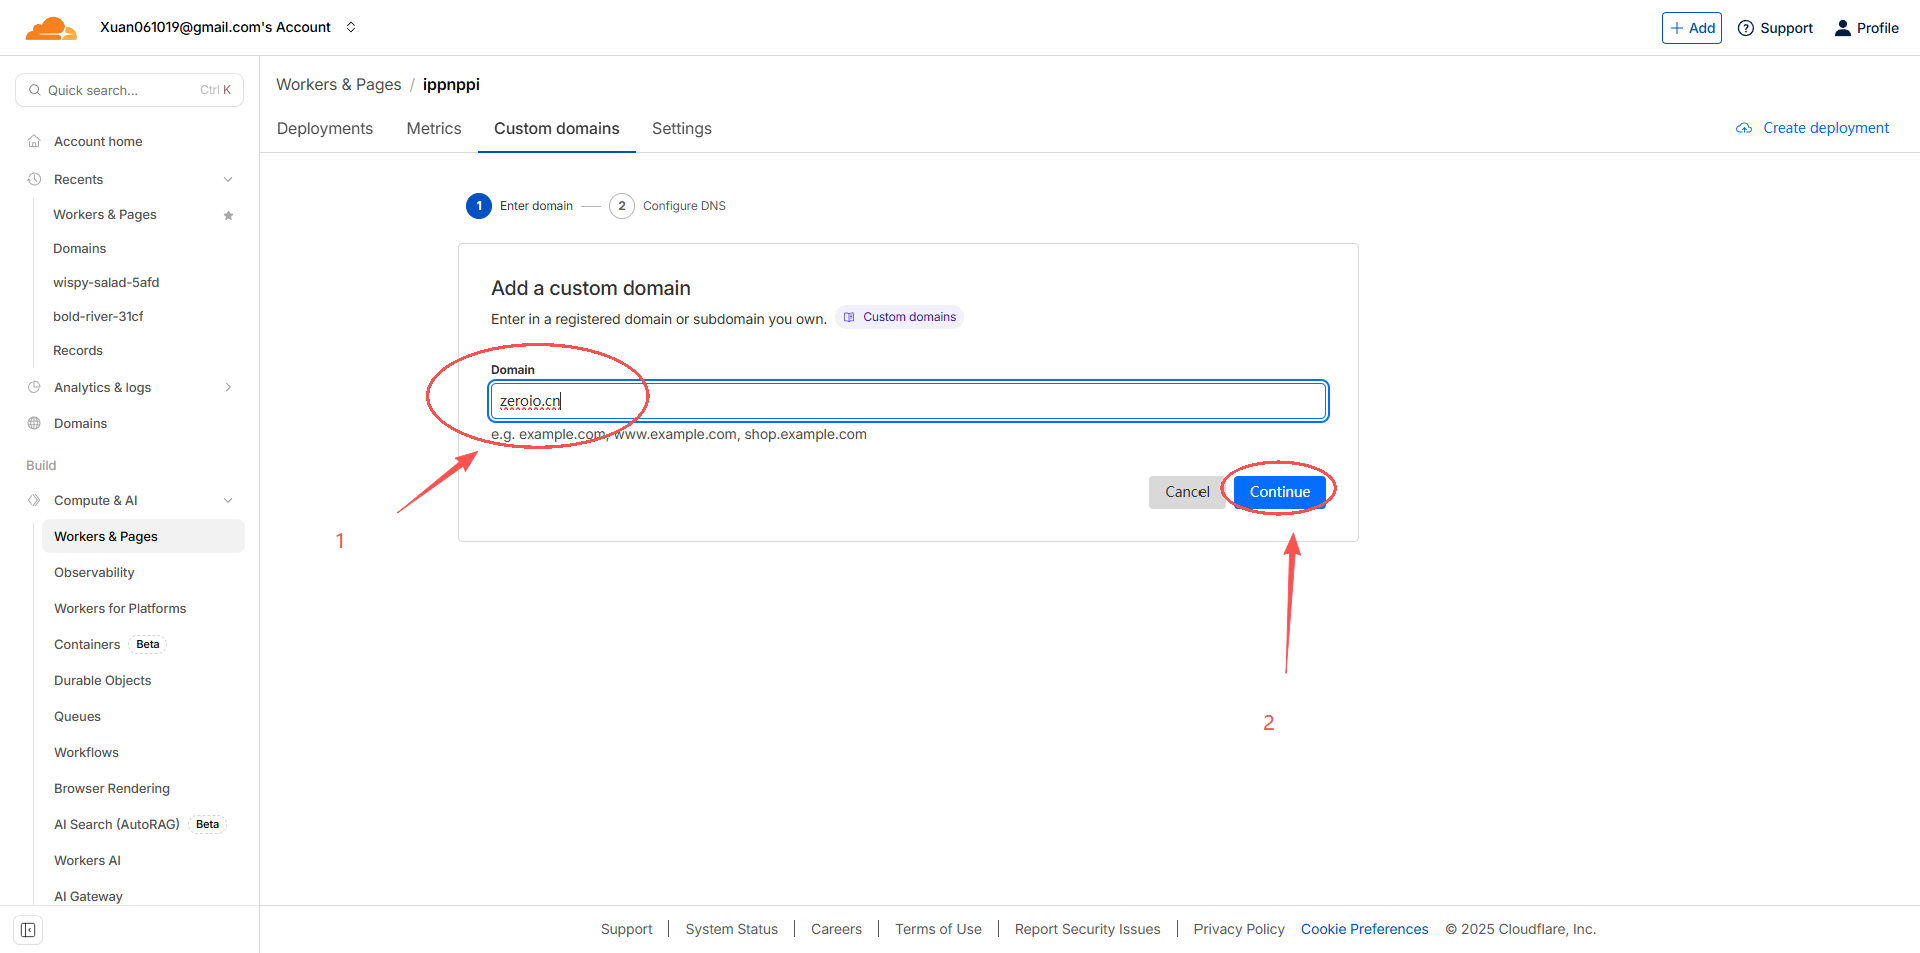Open Workers for Platforms
Image resolution: width=1920 pixels, height=953 pixels.
click(120, 608)
